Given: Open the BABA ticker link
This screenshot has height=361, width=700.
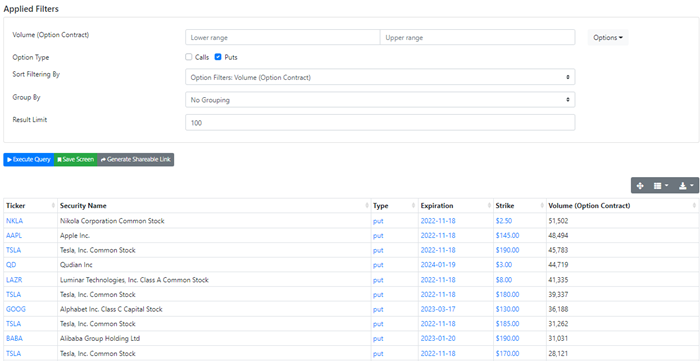Looking at the screenshot, I should tap(14, 338).
